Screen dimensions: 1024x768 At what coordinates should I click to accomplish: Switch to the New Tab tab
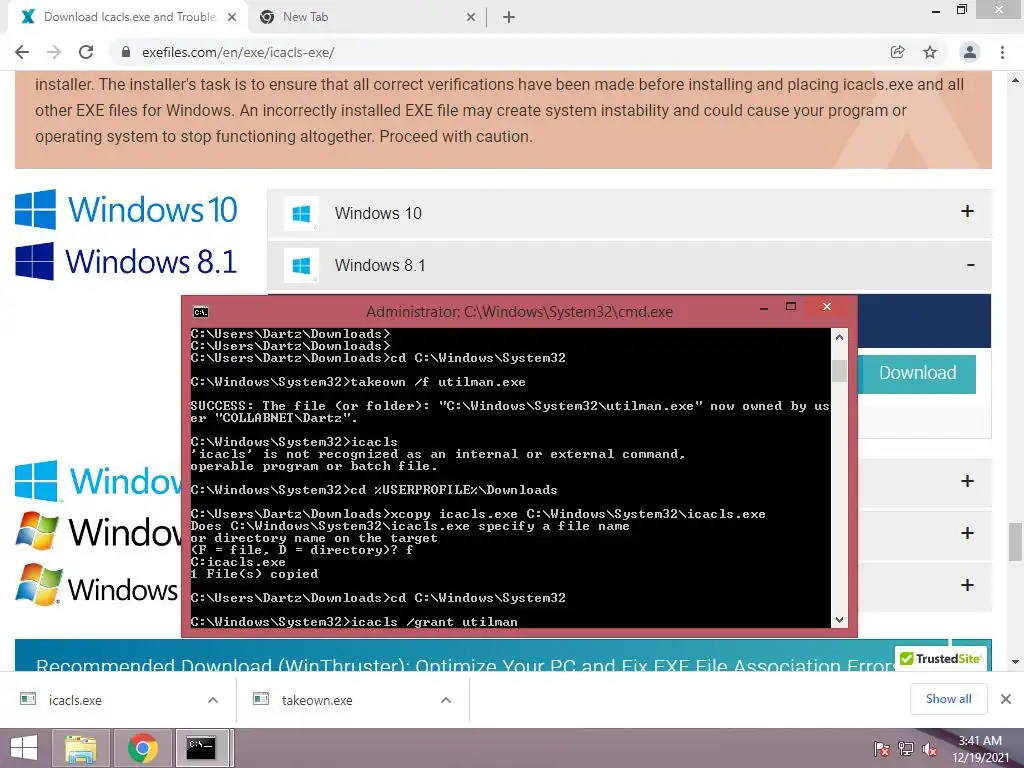[367, 17]
